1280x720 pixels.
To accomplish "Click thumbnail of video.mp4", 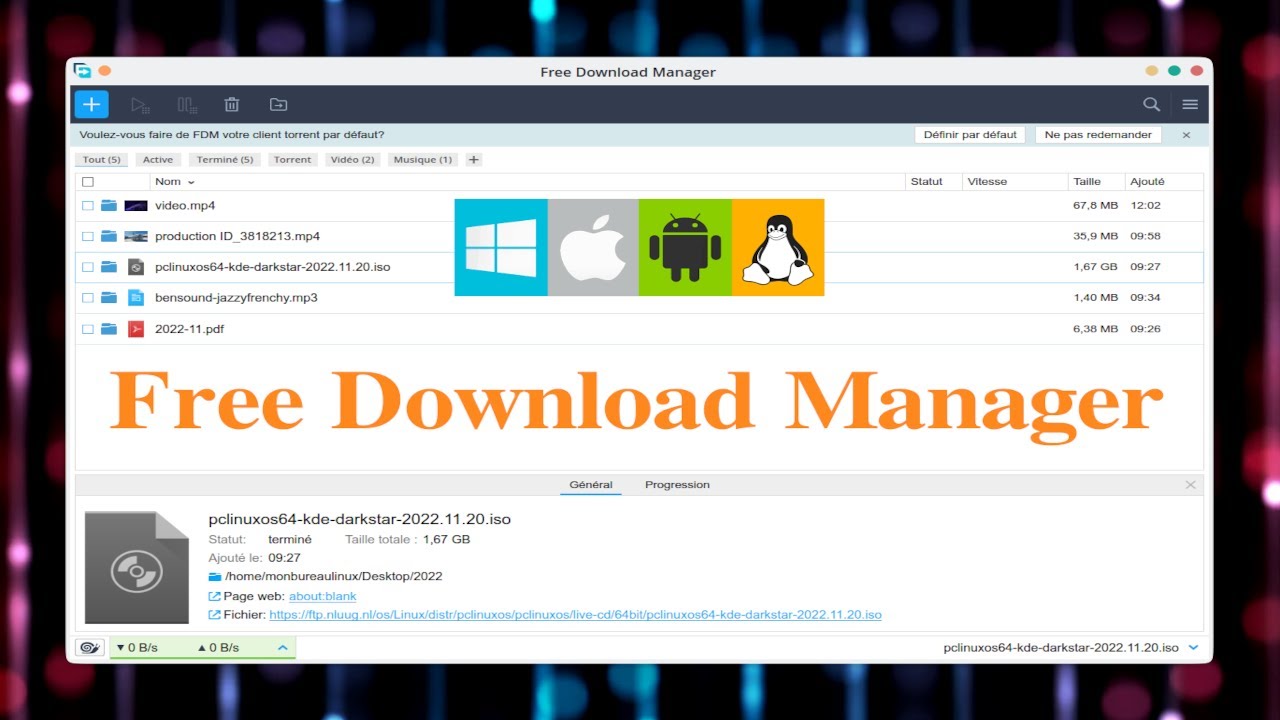I will tap(136, 206).
